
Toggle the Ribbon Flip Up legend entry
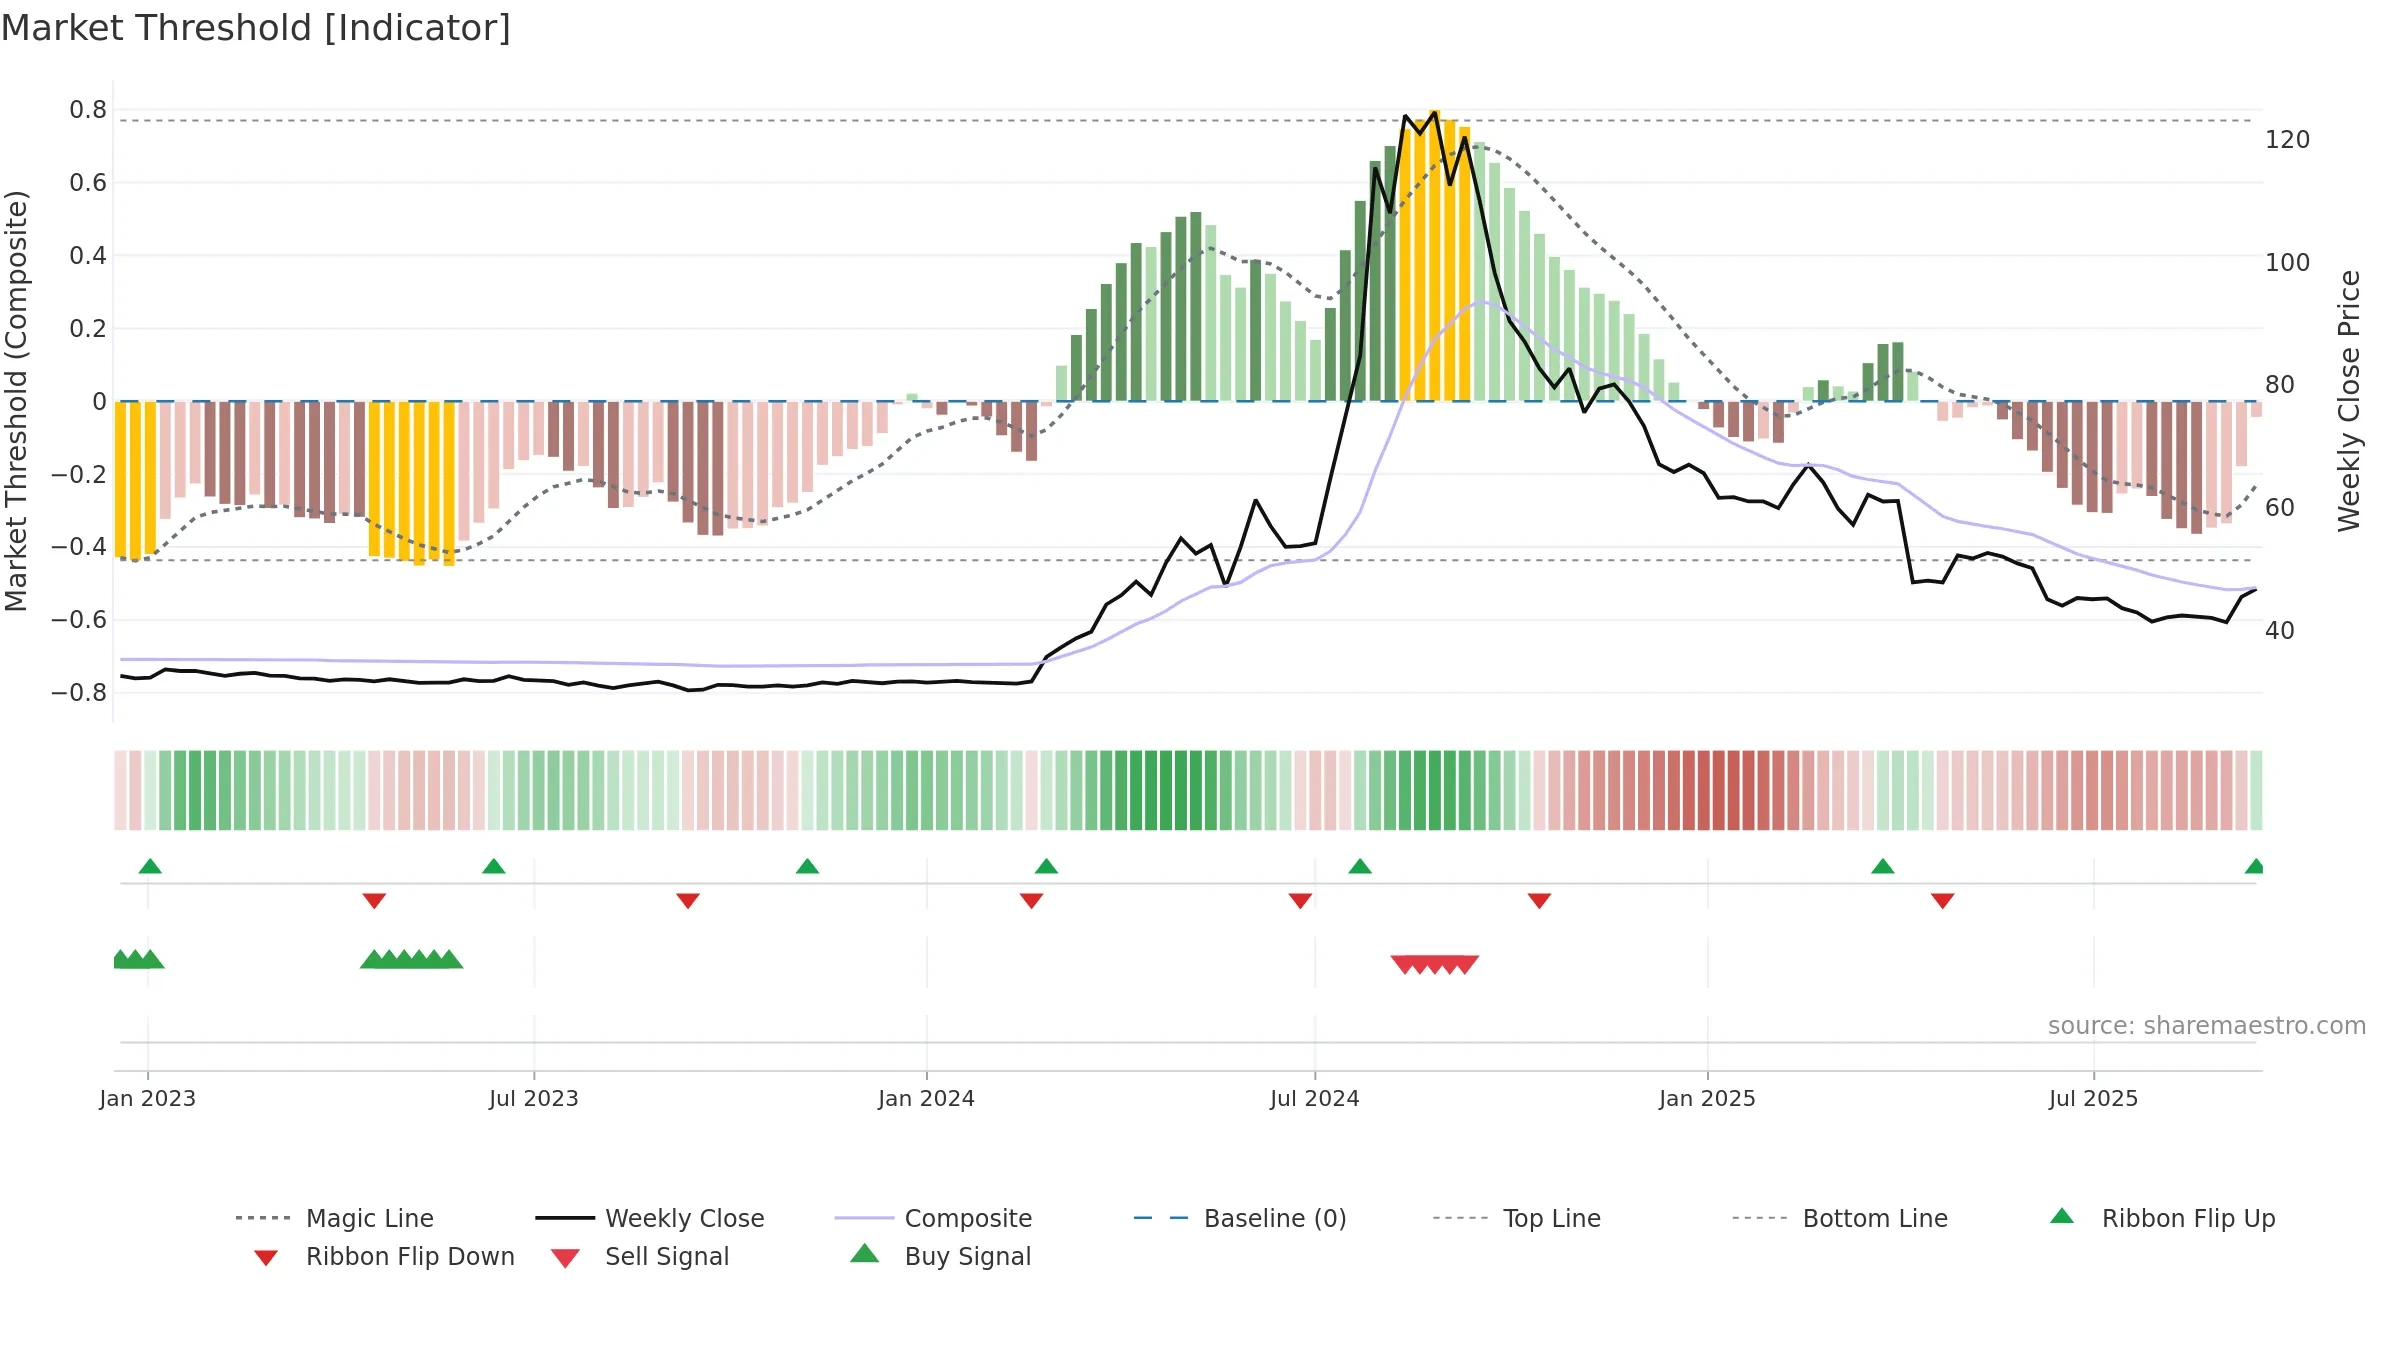[2162, 1218]
